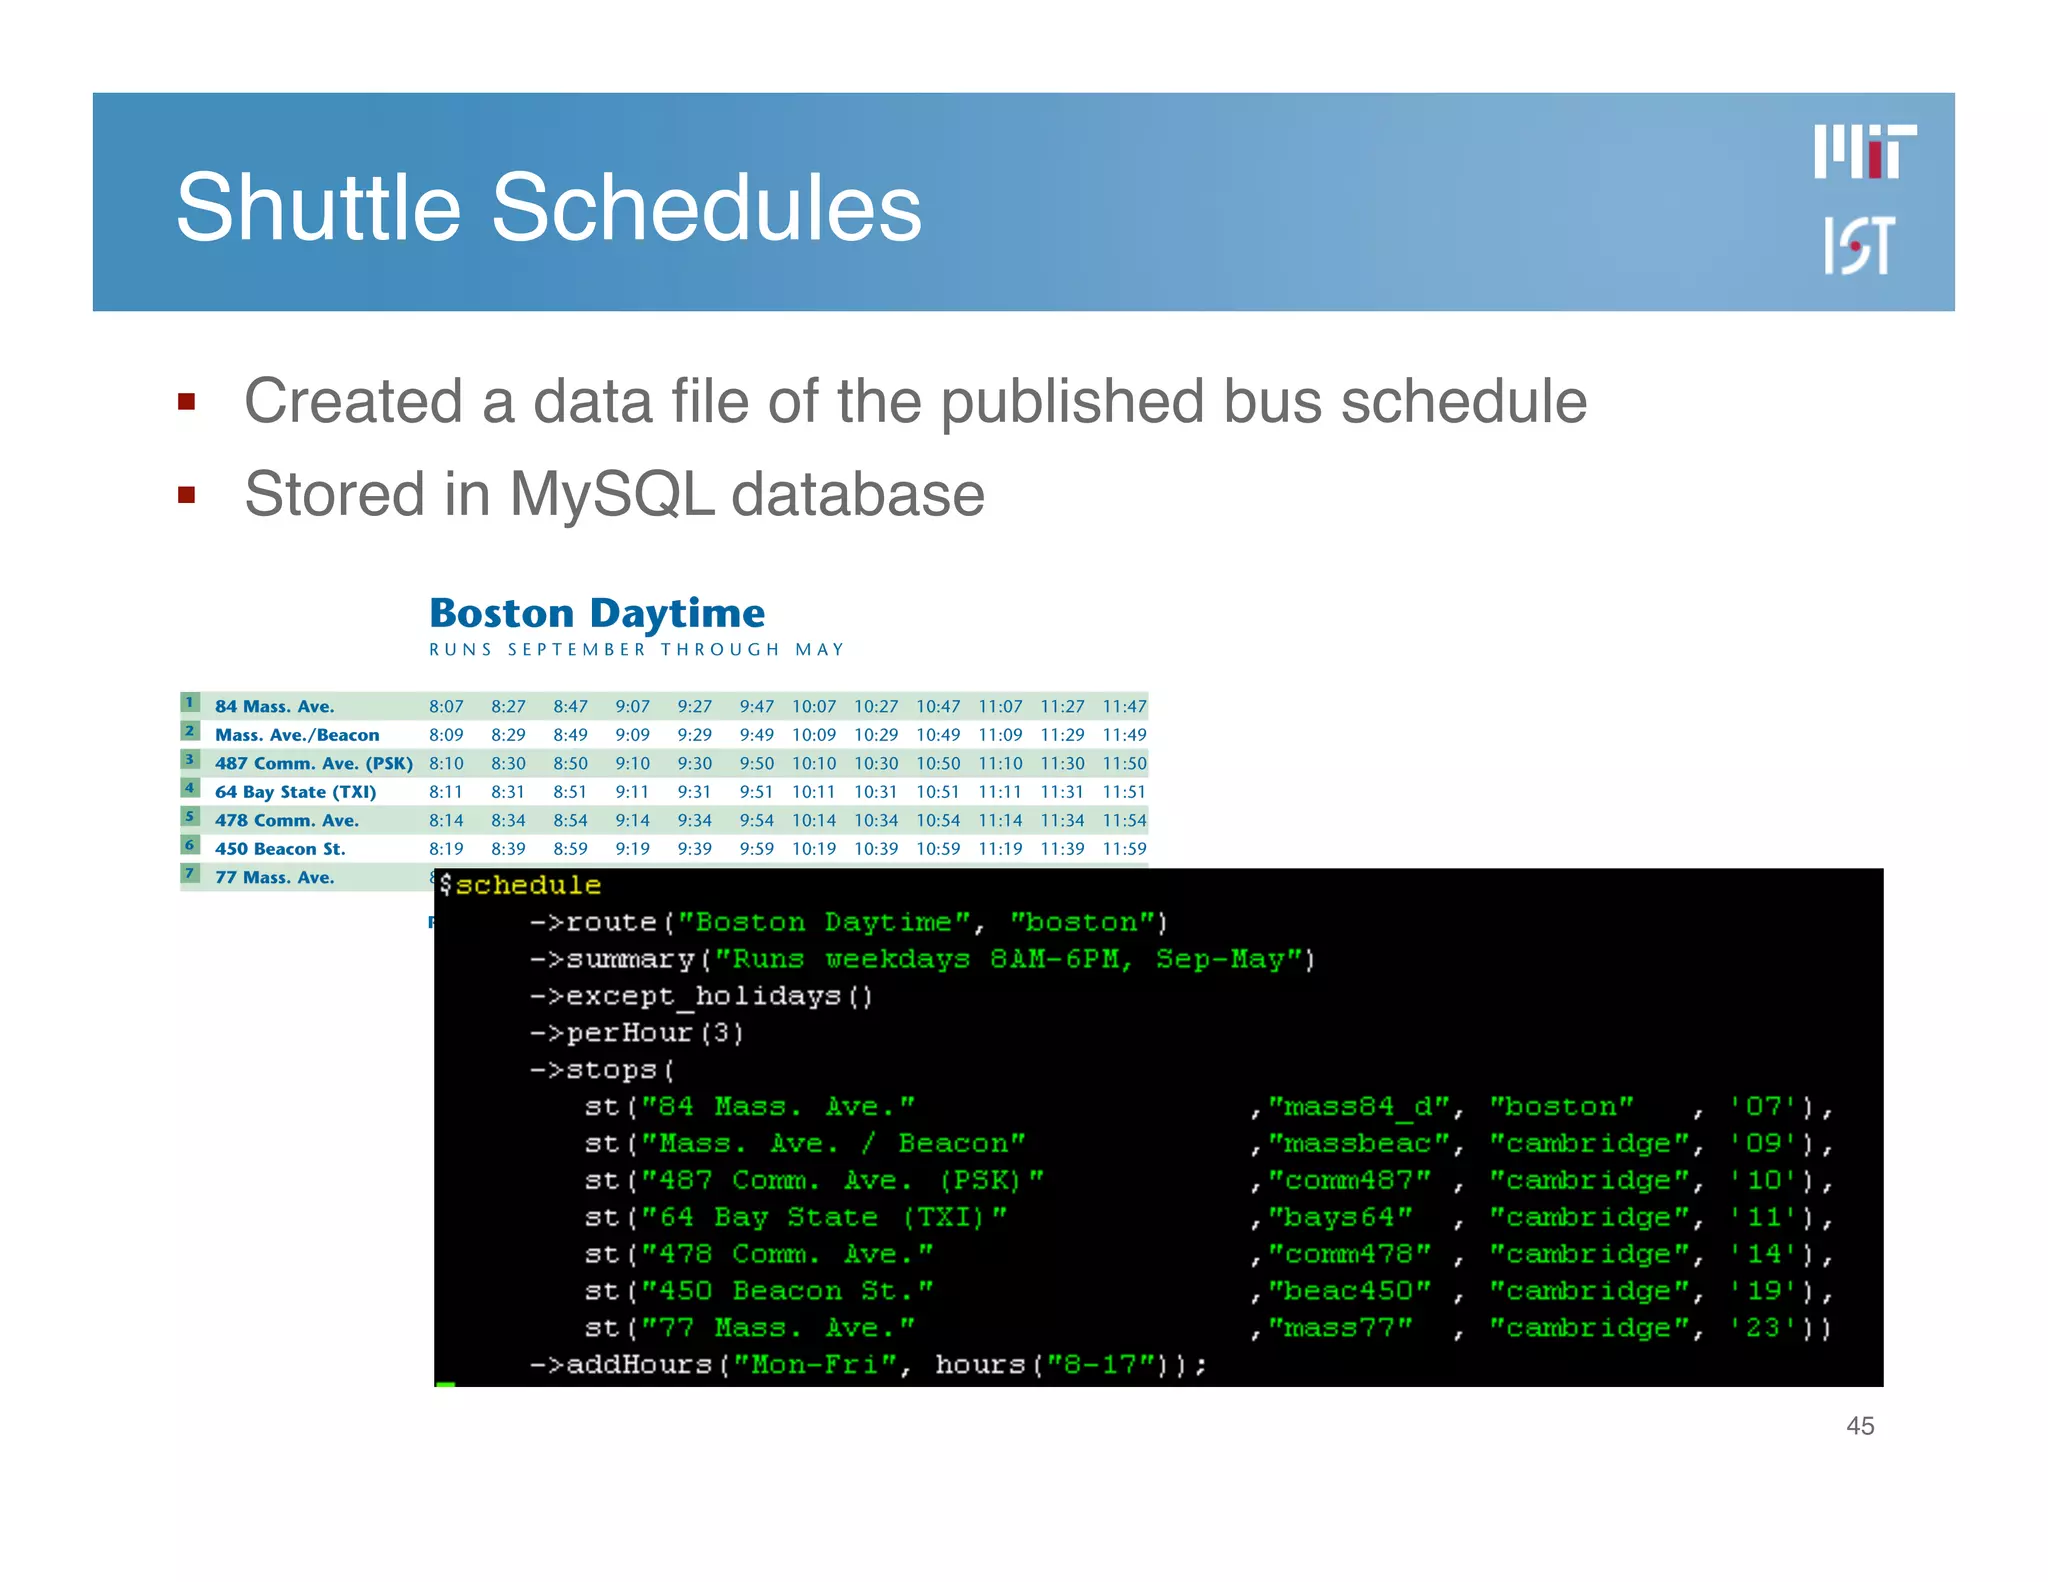The image size is (2048, 1582).
Task: Click the '478 Comm. Ave.' stop name
Action: click(x=287, y=820)
